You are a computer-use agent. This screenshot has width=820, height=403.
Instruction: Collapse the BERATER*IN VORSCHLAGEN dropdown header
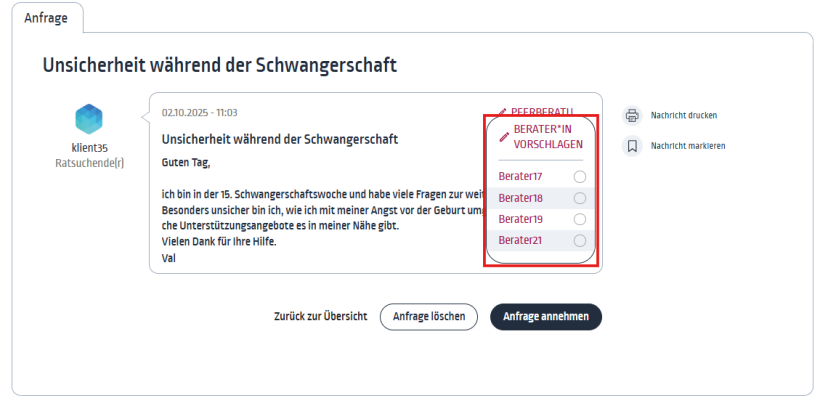tap(541, 137)
